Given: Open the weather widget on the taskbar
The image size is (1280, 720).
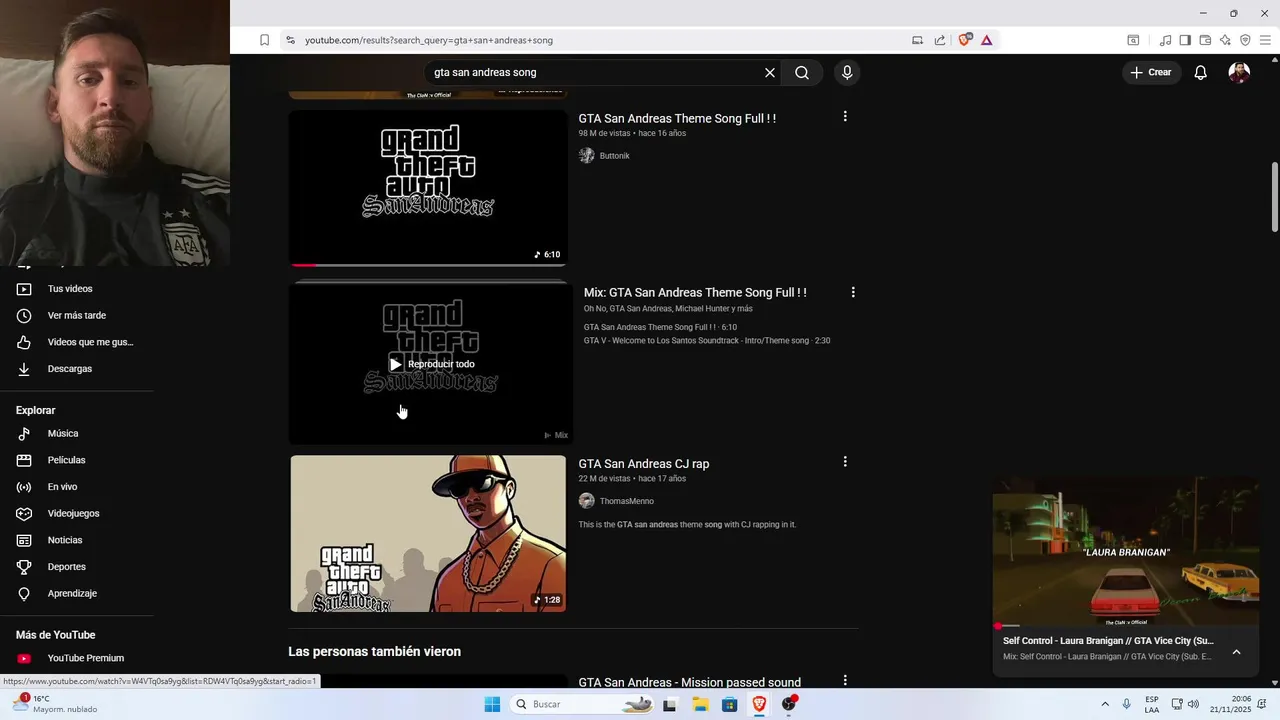Looking at the screenshot, I should tap(56, 704).
